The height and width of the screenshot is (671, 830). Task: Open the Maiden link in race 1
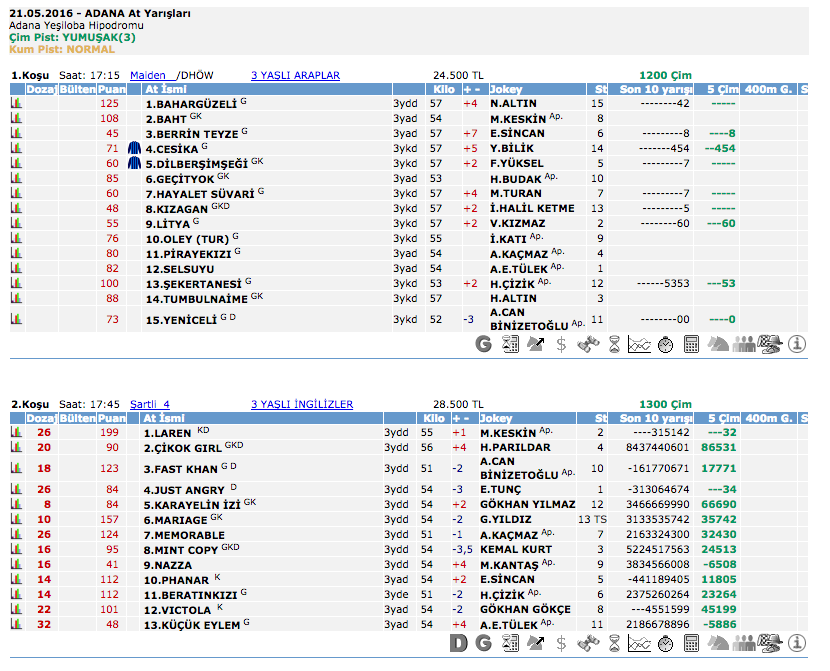pos(148,75)
